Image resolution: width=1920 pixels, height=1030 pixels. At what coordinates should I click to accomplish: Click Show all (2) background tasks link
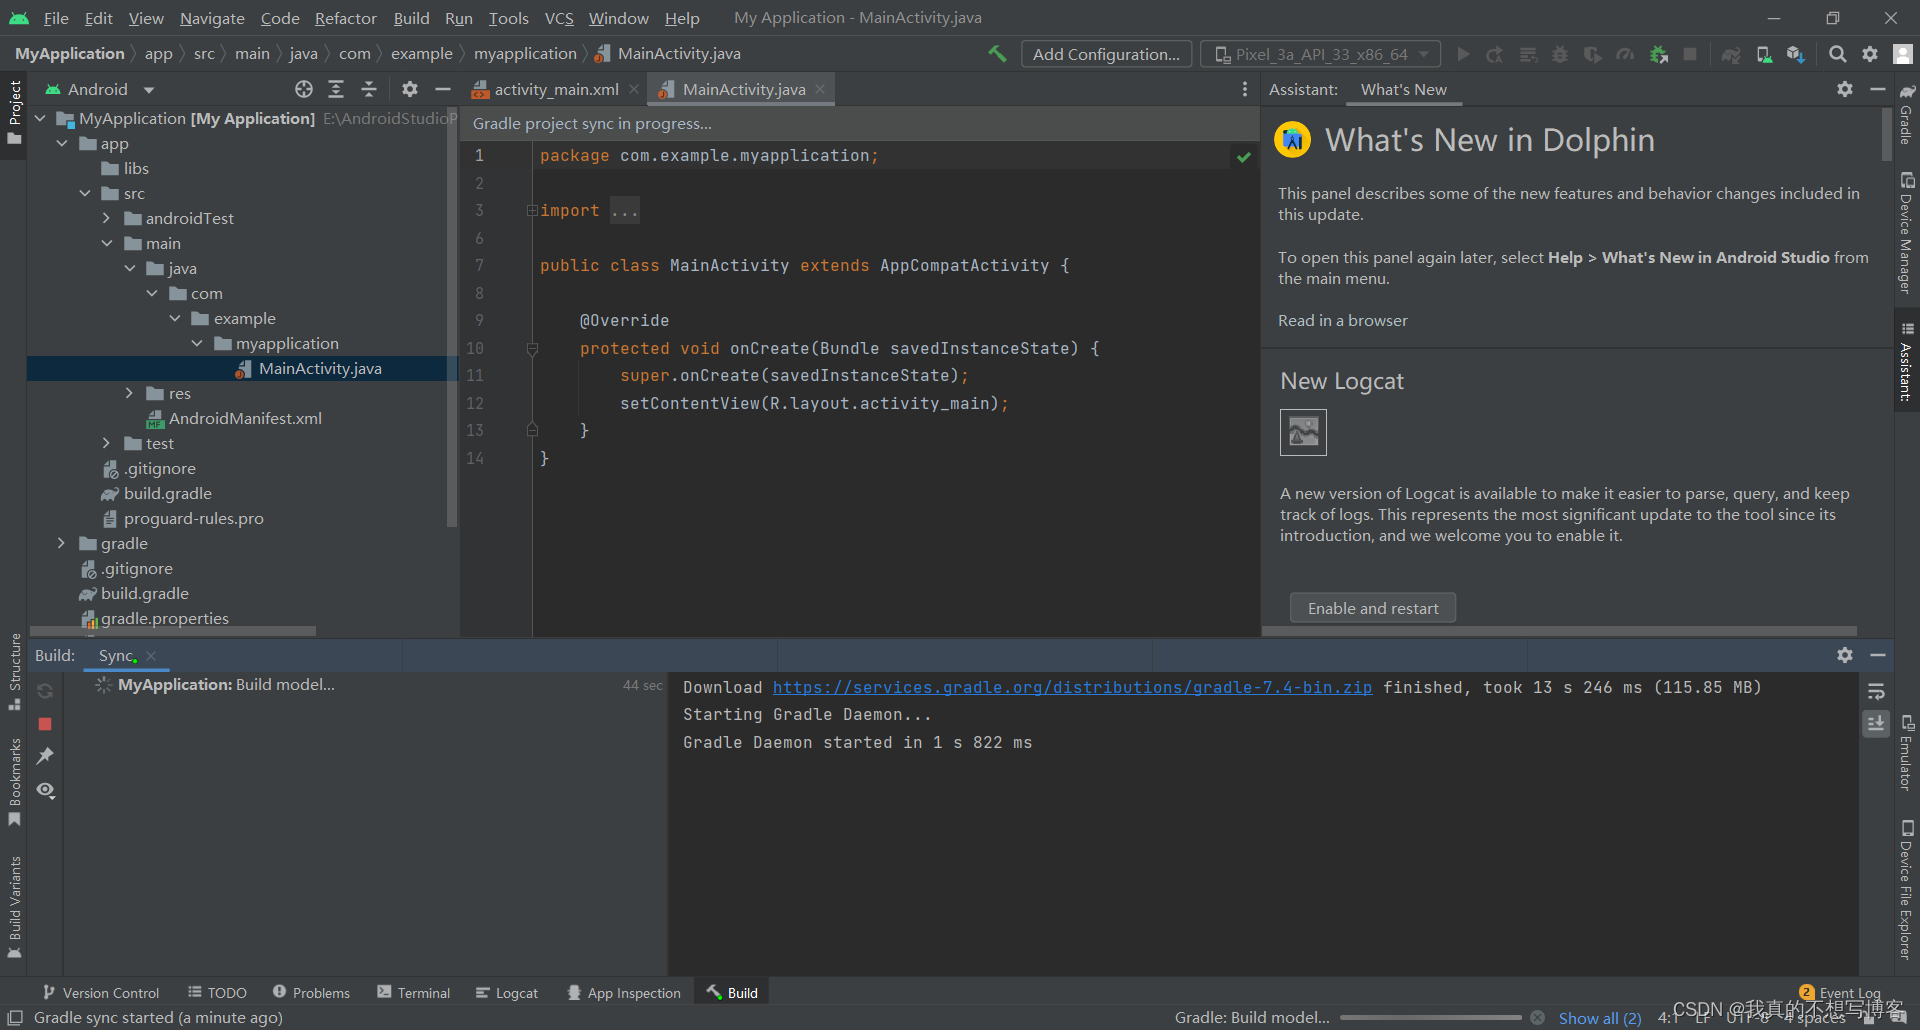[x=1599, y=1018]
